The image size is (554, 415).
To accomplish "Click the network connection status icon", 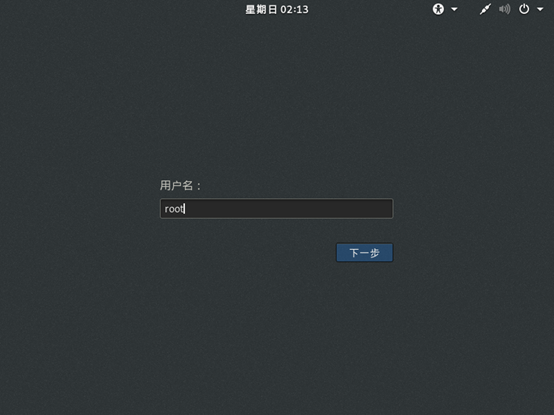I will 485,9.
